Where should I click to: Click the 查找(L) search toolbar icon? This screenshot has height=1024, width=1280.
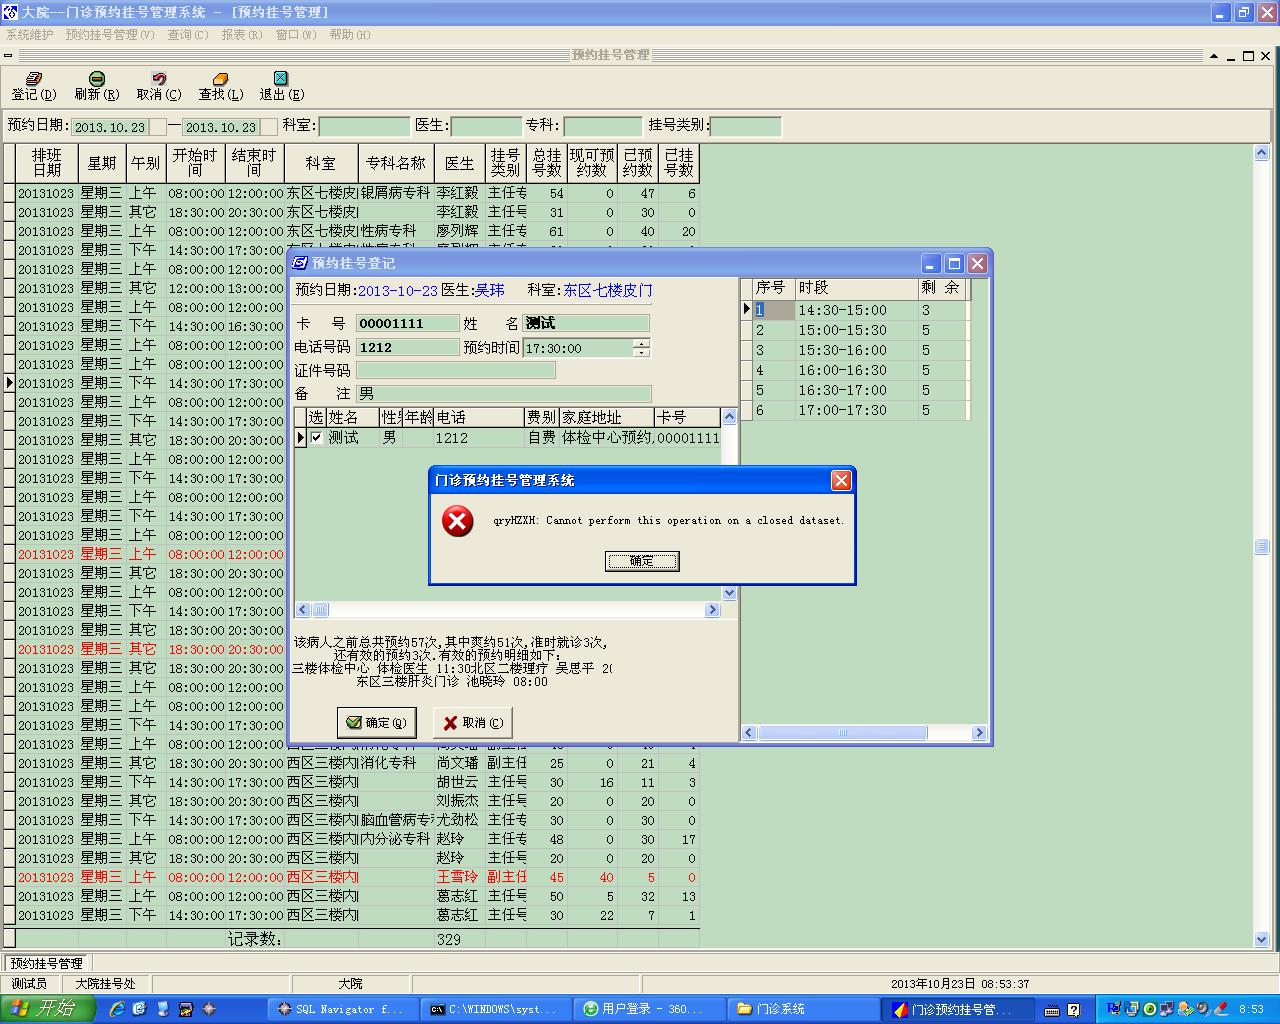pos(221,78)
